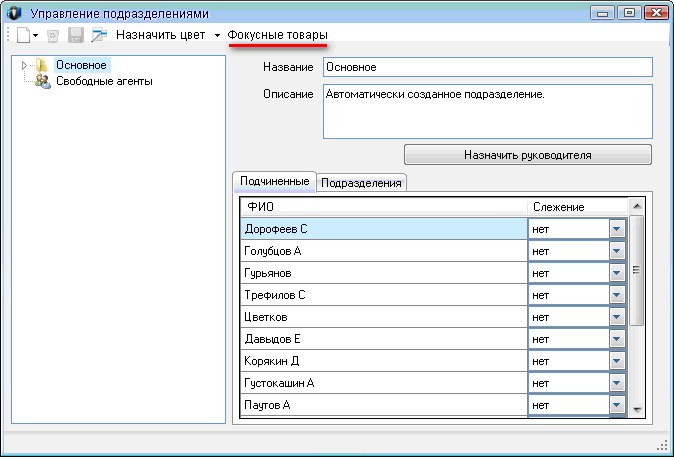Click the table scrollbar down arrow

pos(637,409)
